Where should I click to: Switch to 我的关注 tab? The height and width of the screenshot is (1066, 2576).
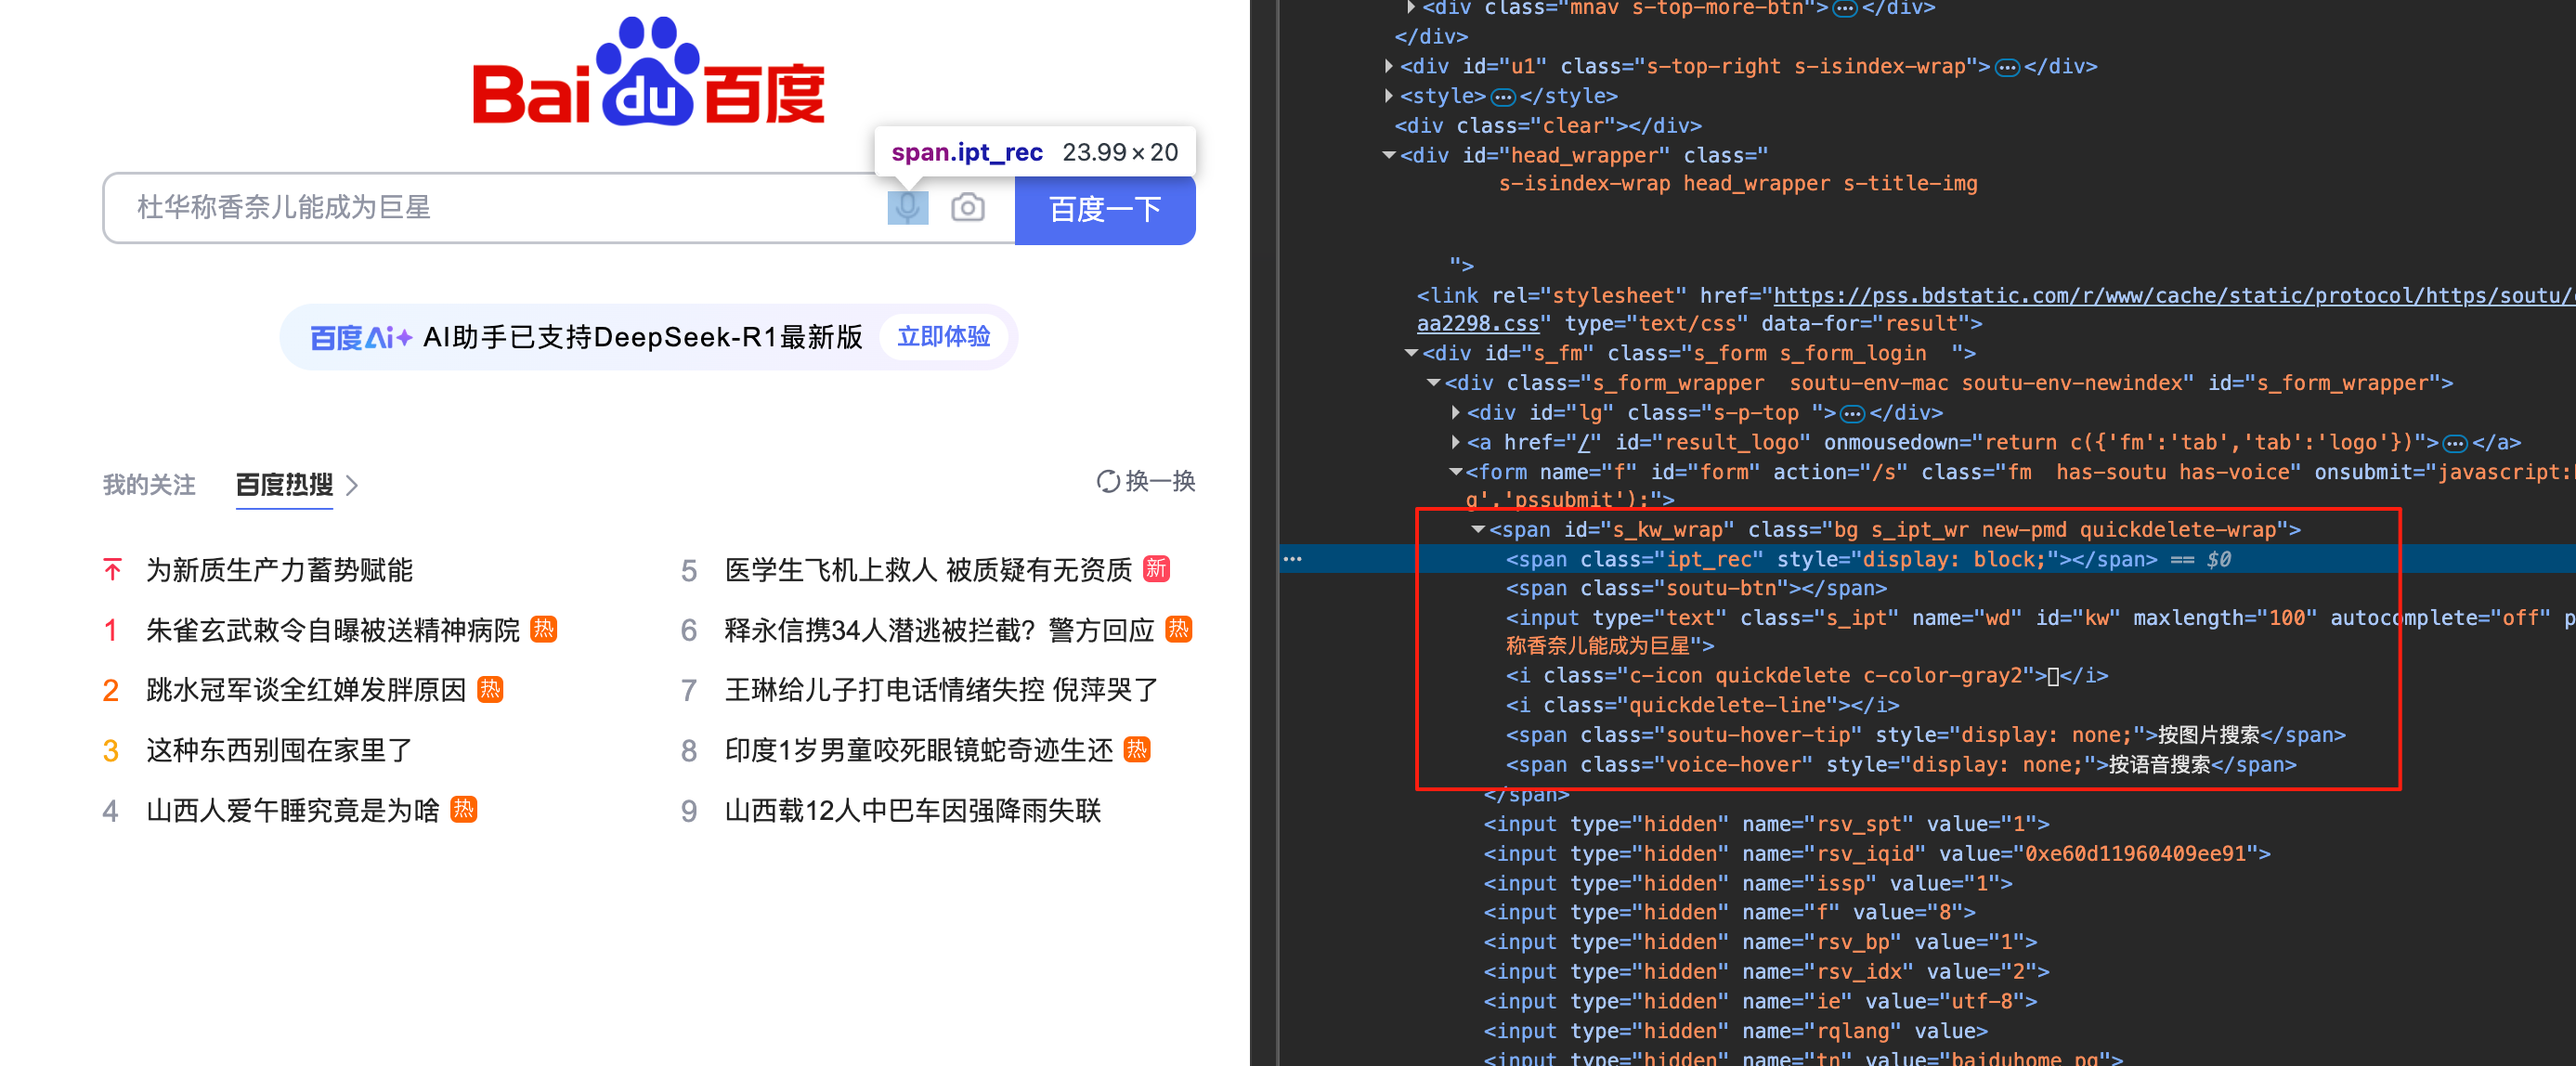149,485
